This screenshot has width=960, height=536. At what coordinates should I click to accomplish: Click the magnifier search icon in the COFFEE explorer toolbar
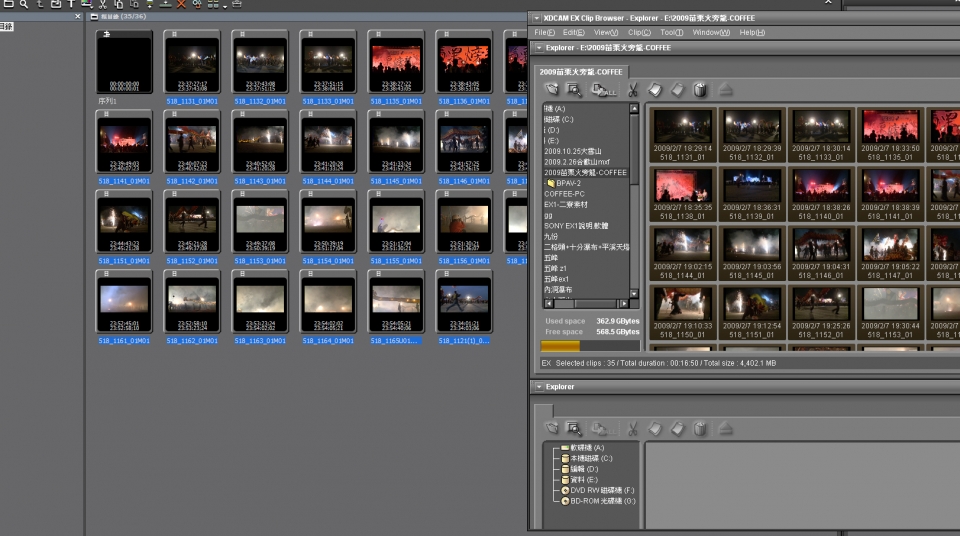(x=575, y=90)
